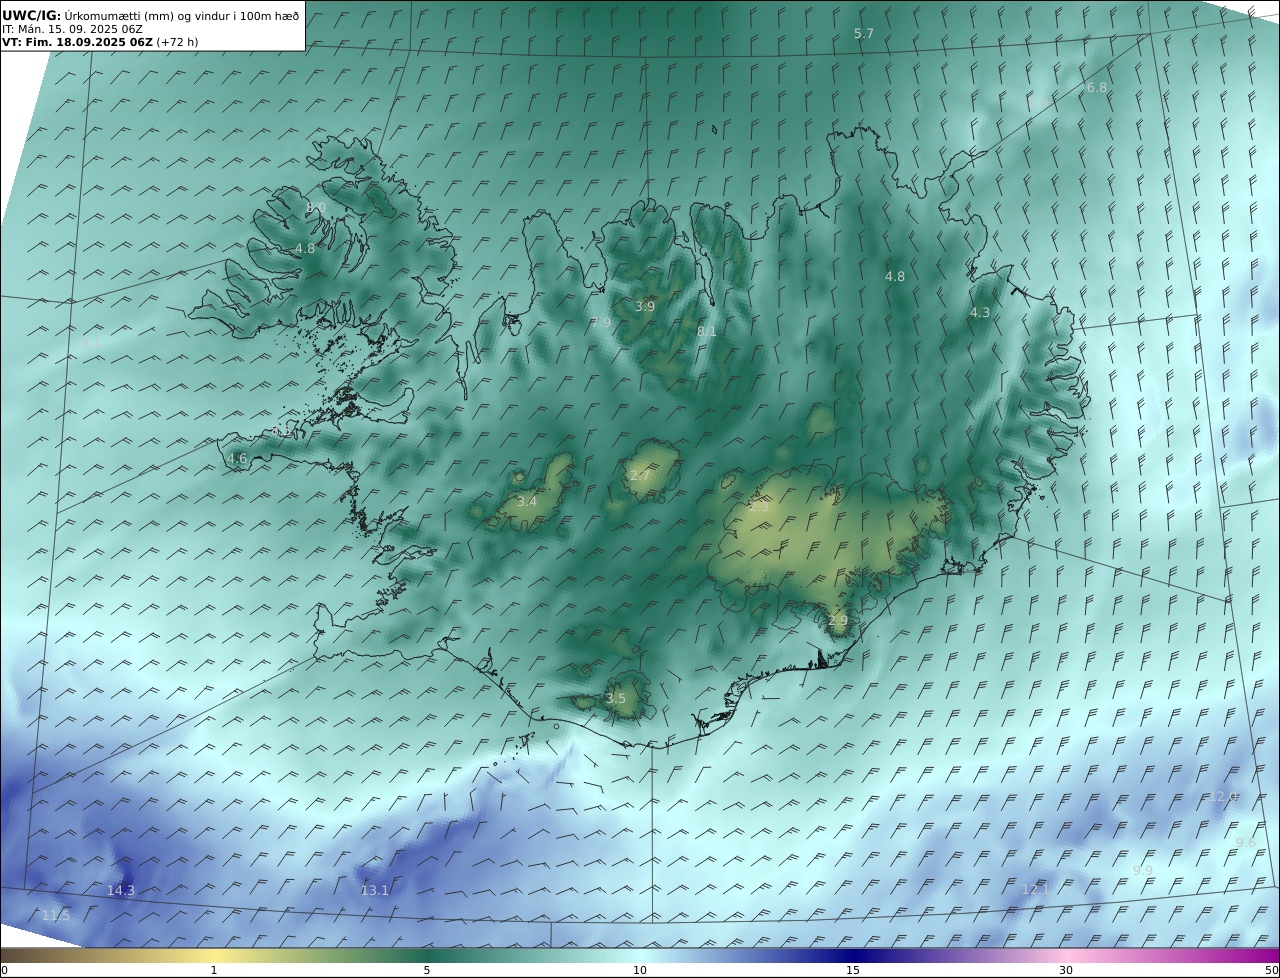Click the UWC/IG map title text
Viewport: 1280px width, 978px height.
coord(151,15)
